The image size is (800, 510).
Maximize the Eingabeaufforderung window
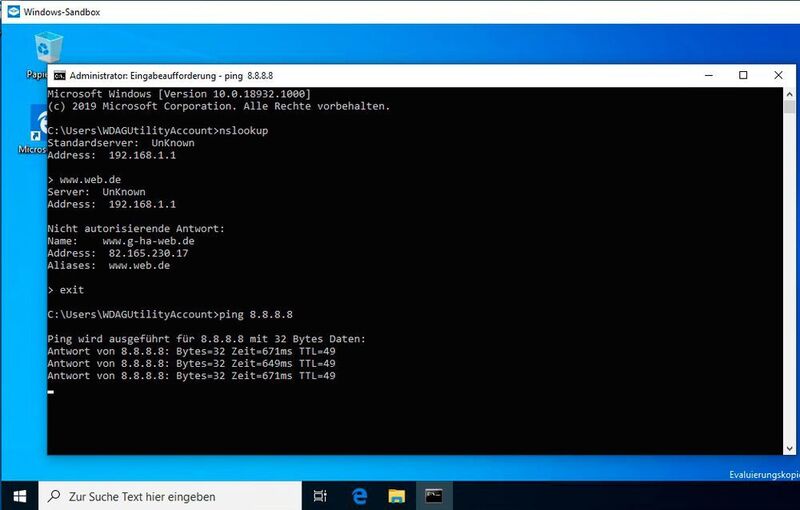[743, 75]
